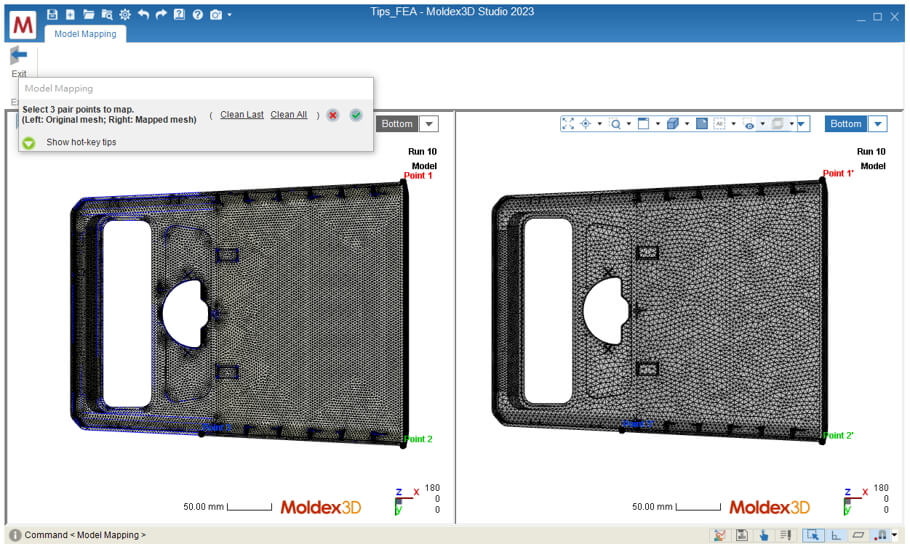This screenshot has width=910, height=549.
Task: Click the help question mark icon
Action: click(198, 14)
